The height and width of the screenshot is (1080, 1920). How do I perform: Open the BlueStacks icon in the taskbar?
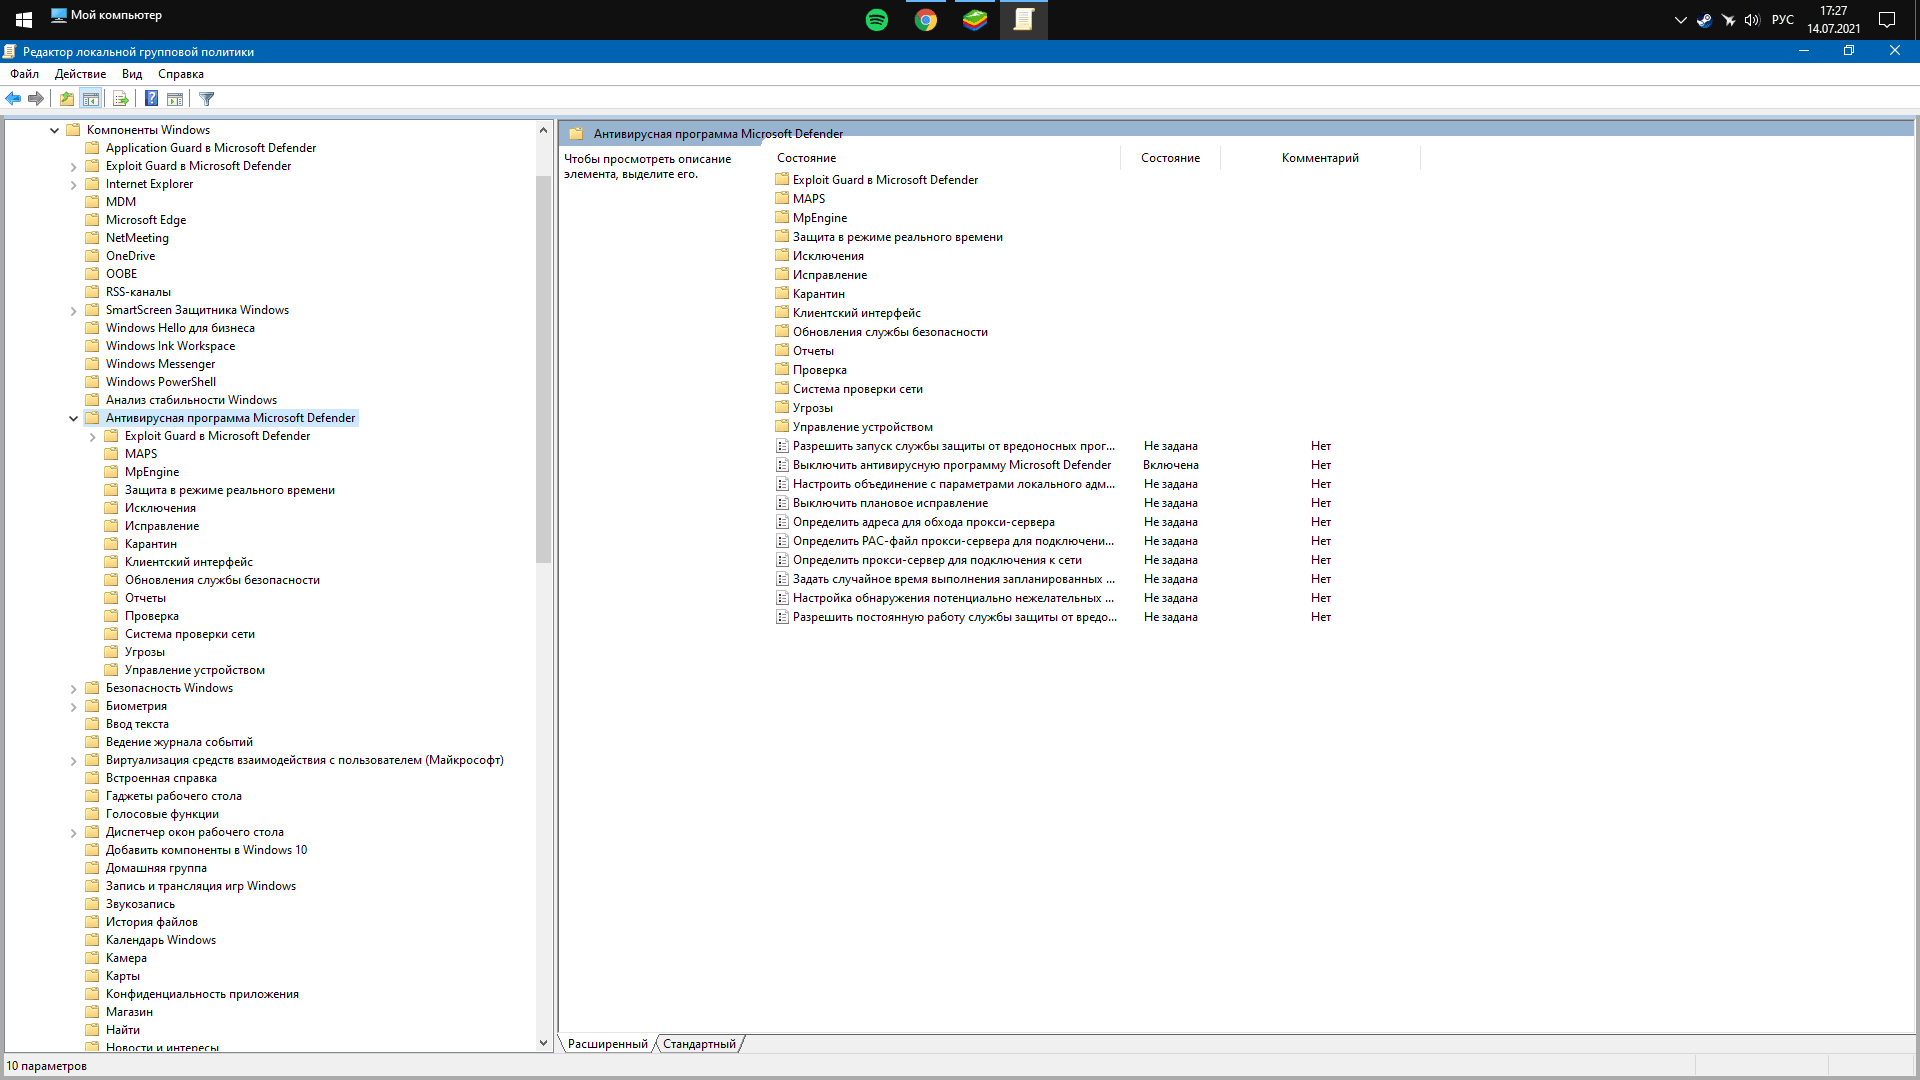coord(975,19)
